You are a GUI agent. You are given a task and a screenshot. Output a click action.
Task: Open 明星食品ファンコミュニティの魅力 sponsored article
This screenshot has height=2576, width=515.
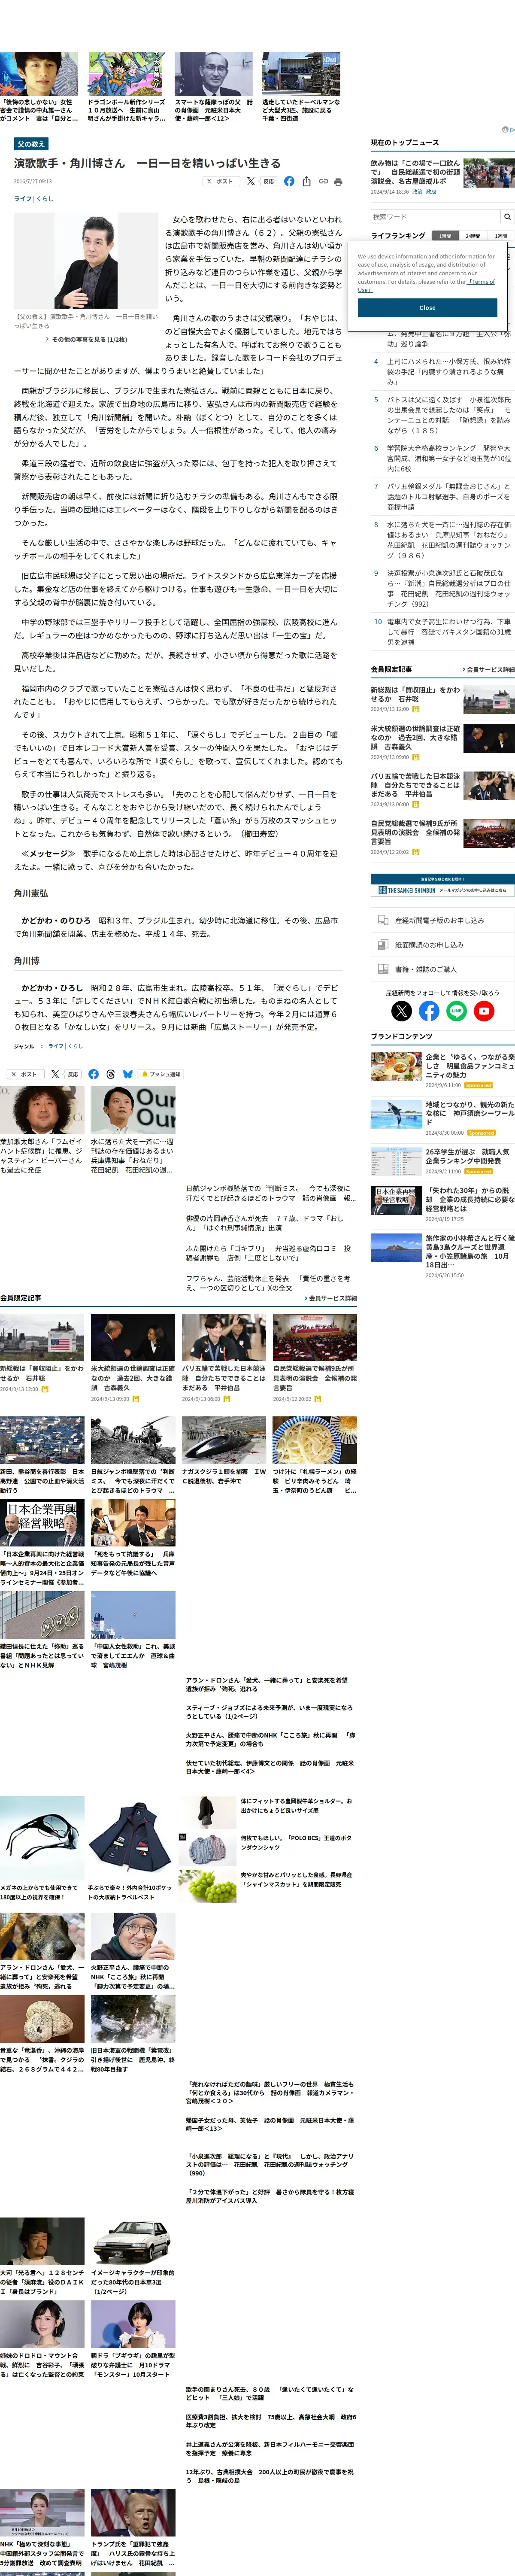tap(470, 1066)
